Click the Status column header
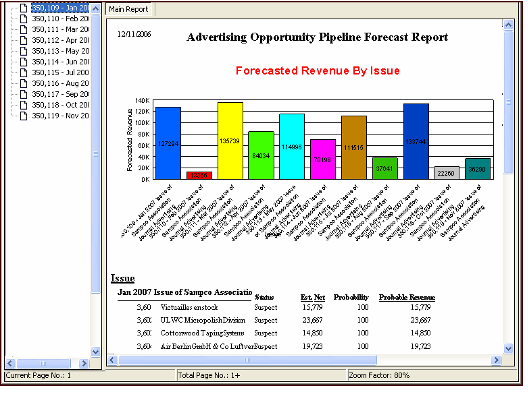The width and height of the screenshot is (528, 396). [x=264, y=297]
